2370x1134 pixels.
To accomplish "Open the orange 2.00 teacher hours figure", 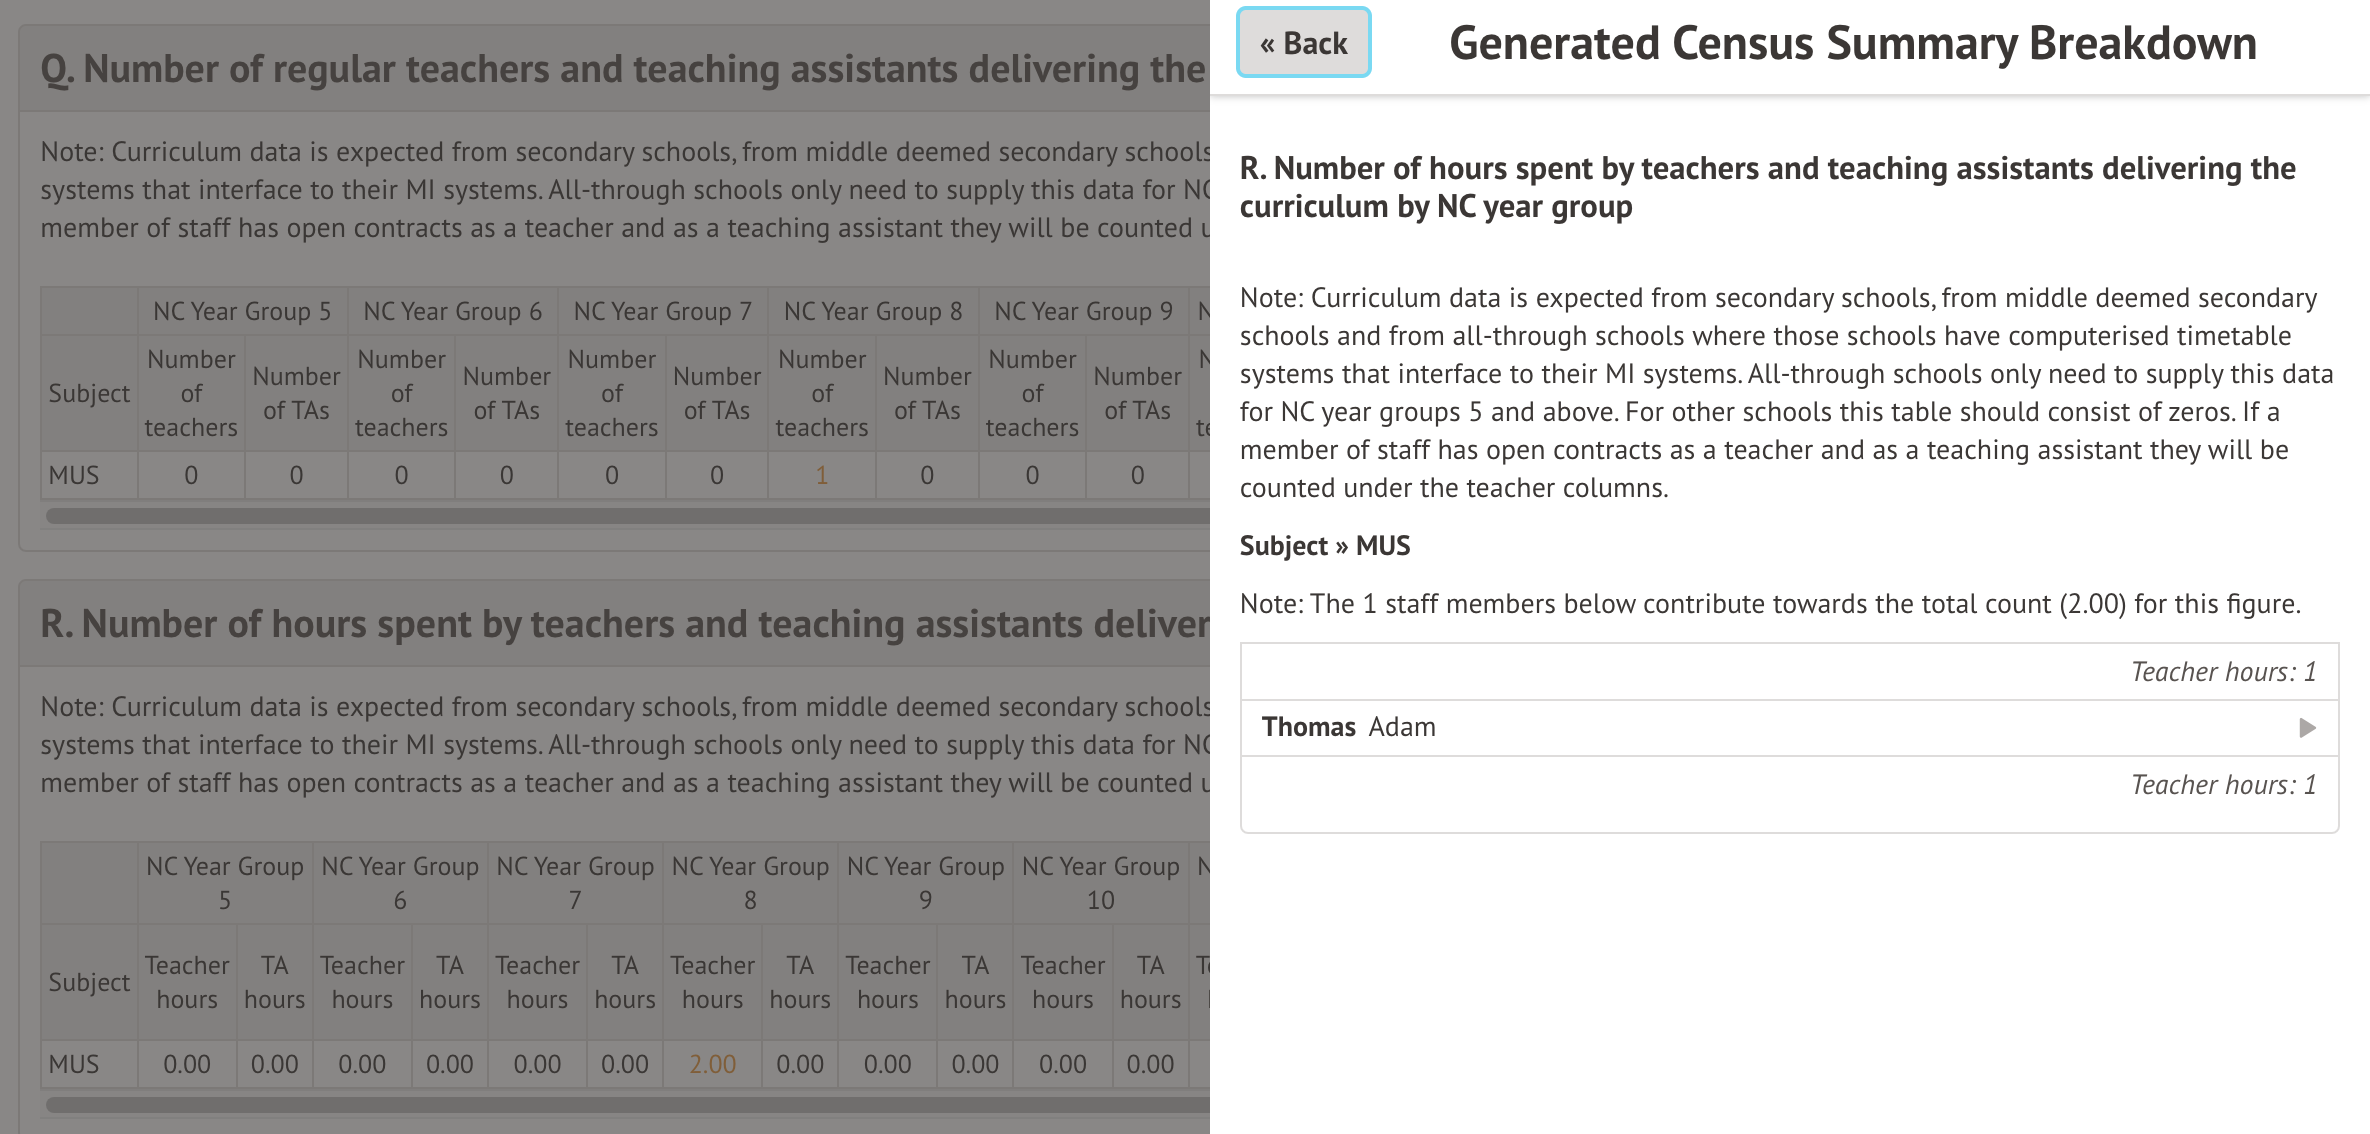I will pos(712,1064).
